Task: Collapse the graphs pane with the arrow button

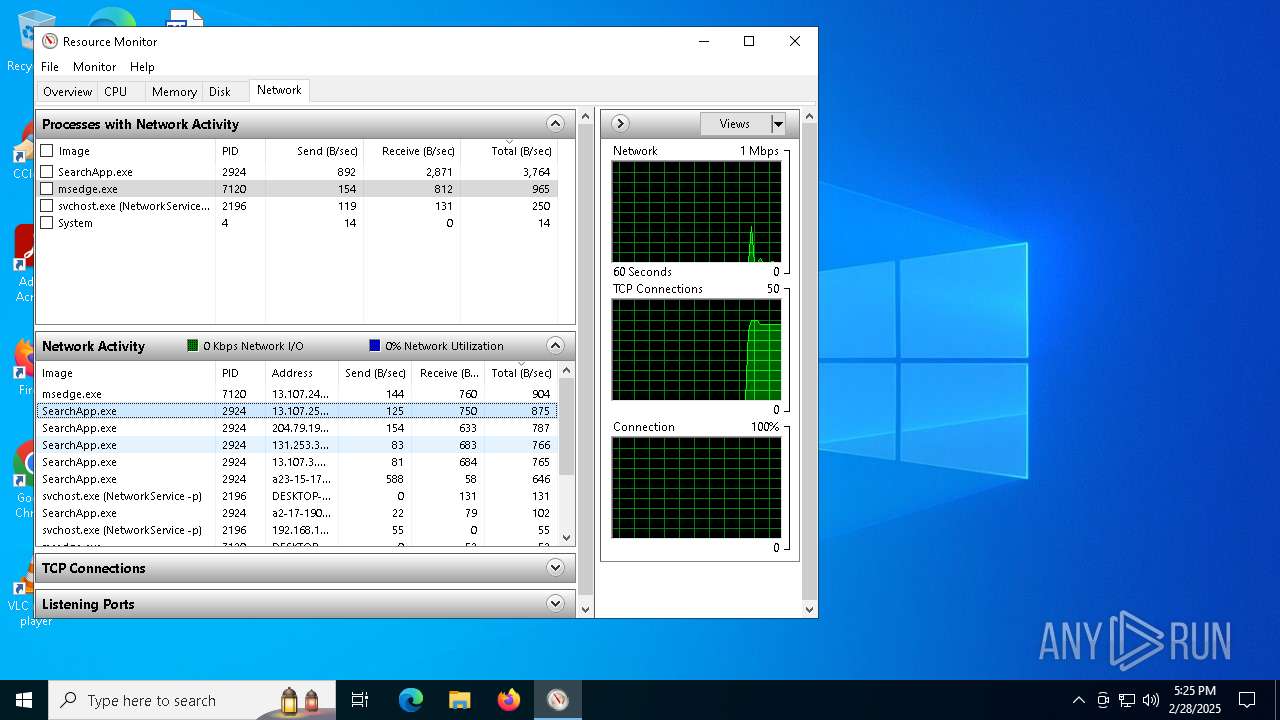Action: click(620, 123)
